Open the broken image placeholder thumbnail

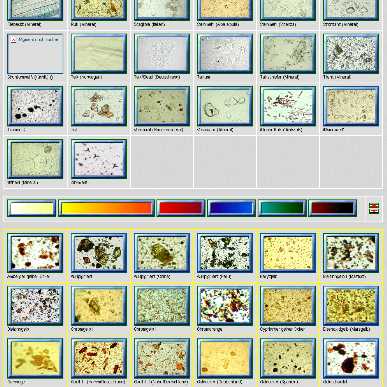tap(35, 53)
